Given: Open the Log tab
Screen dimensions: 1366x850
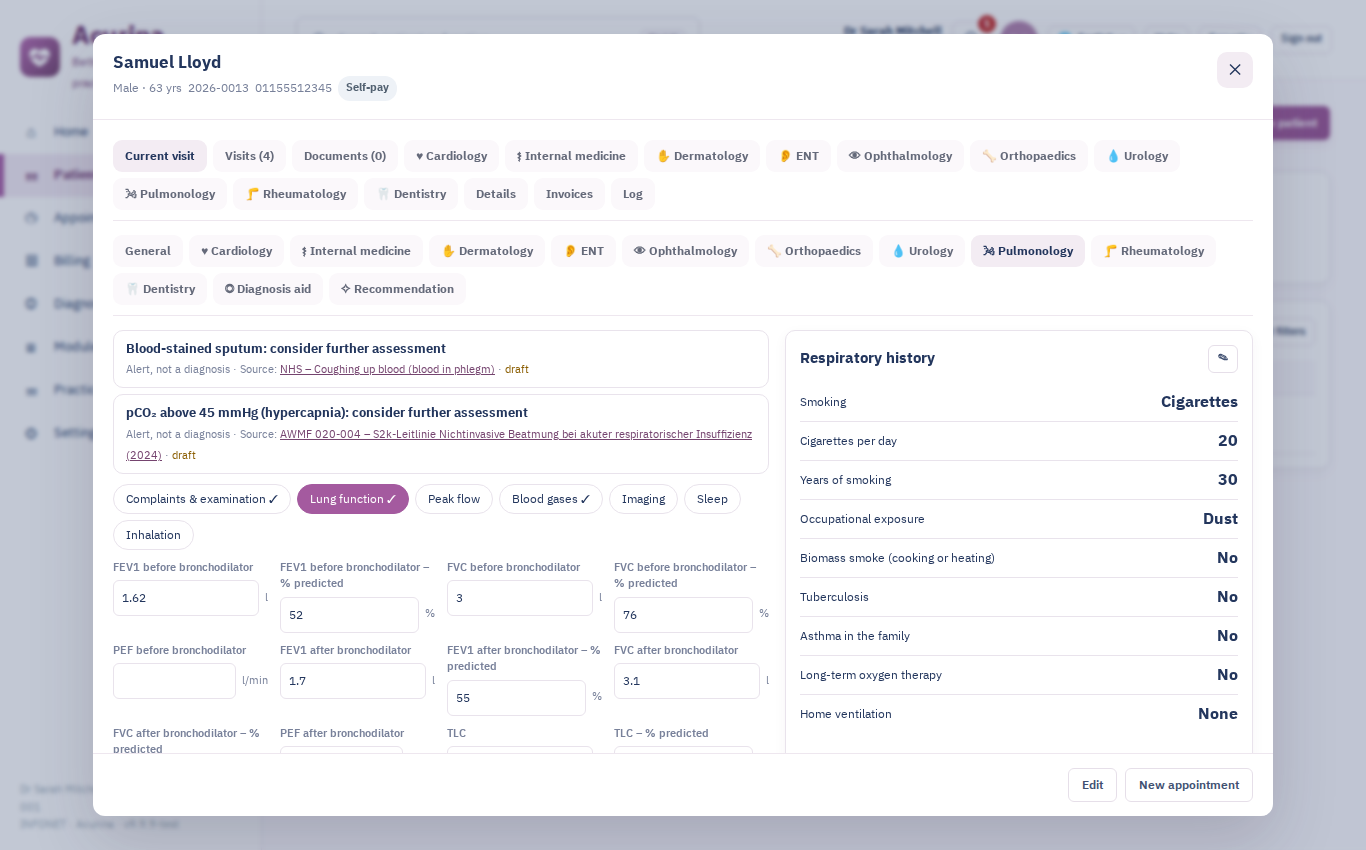Looking at the screenshot, I should [633, 194].
